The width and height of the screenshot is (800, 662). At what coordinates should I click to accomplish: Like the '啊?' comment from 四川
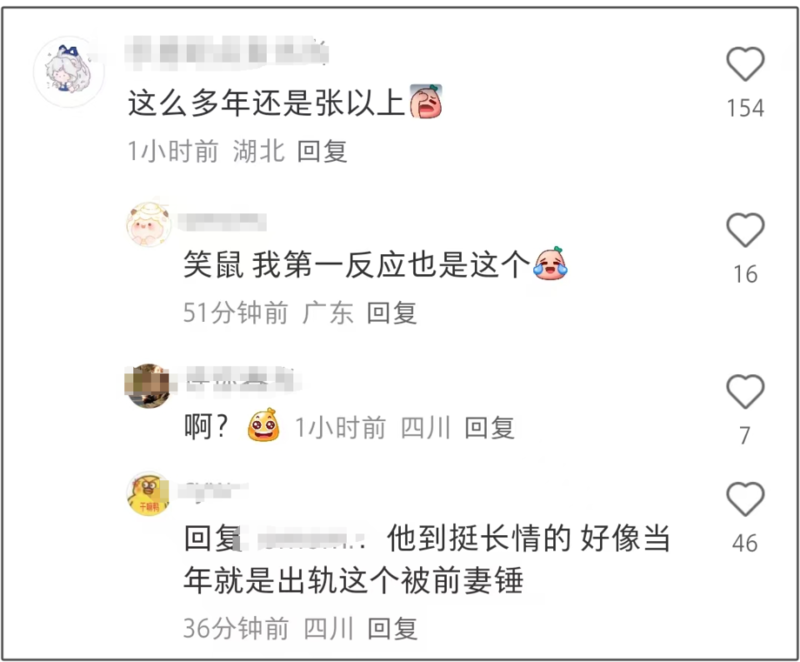click(745, 391)
